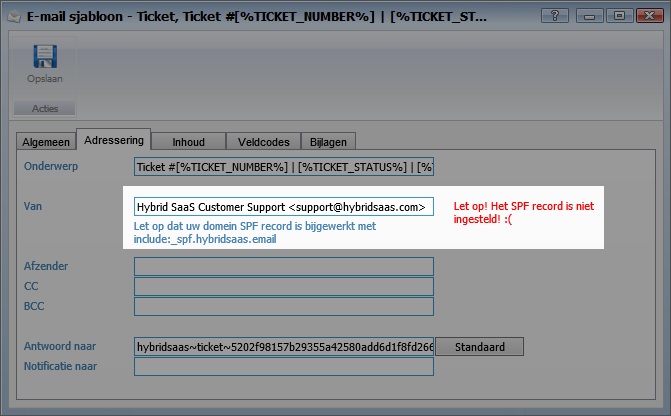Viewport: 671px width, 416px height.
Task: Maximize the E-mail sjabloon window
Action: (619, 15)
